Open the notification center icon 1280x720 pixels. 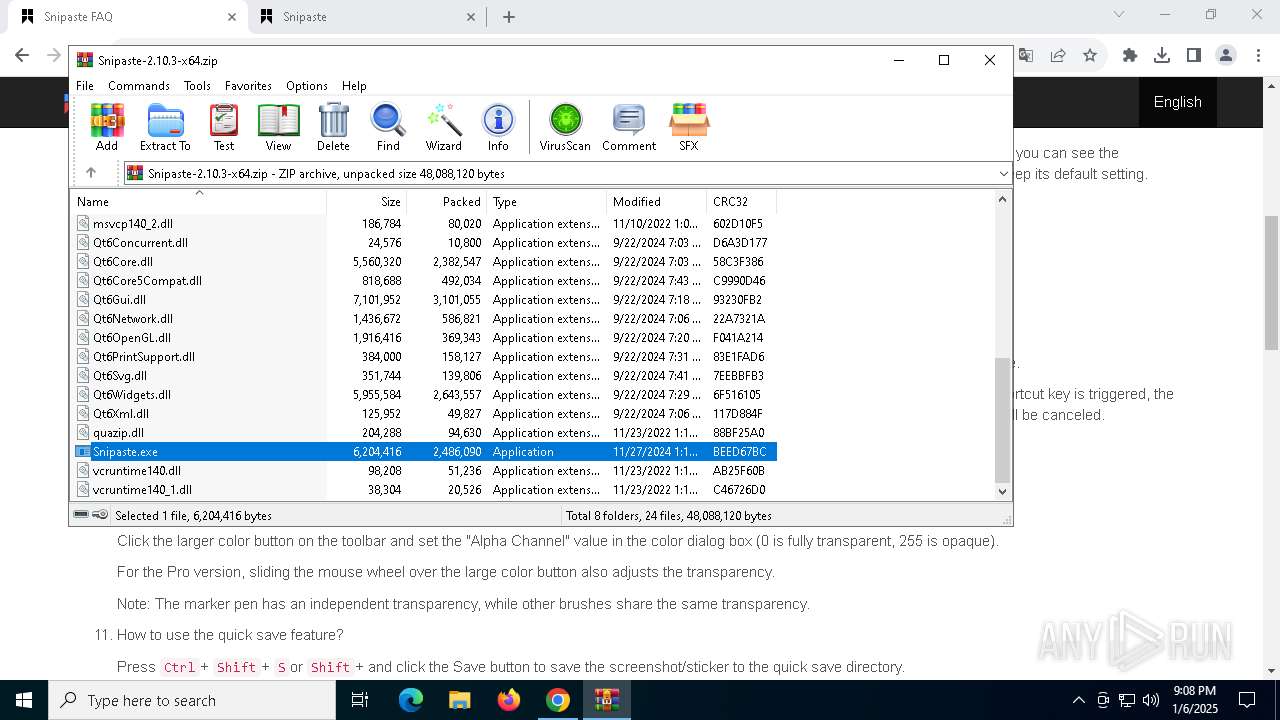coord(1247,700)
